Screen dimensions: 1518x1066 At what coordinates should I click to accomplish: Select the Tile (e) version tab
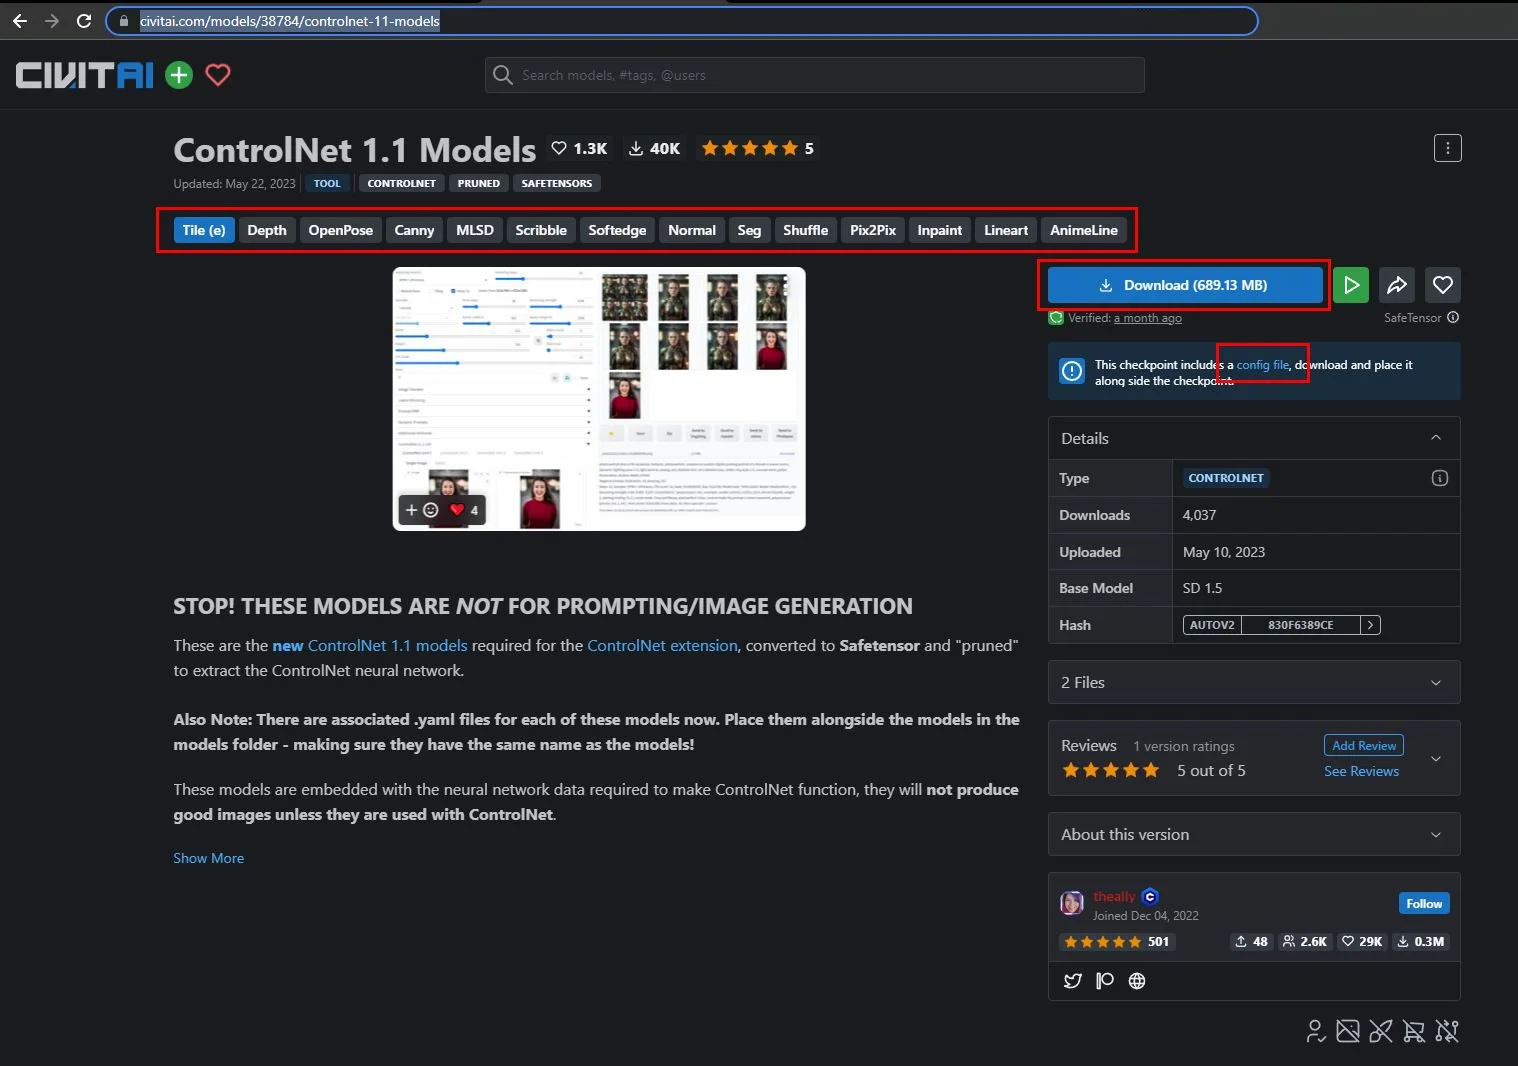coord(204,230)
